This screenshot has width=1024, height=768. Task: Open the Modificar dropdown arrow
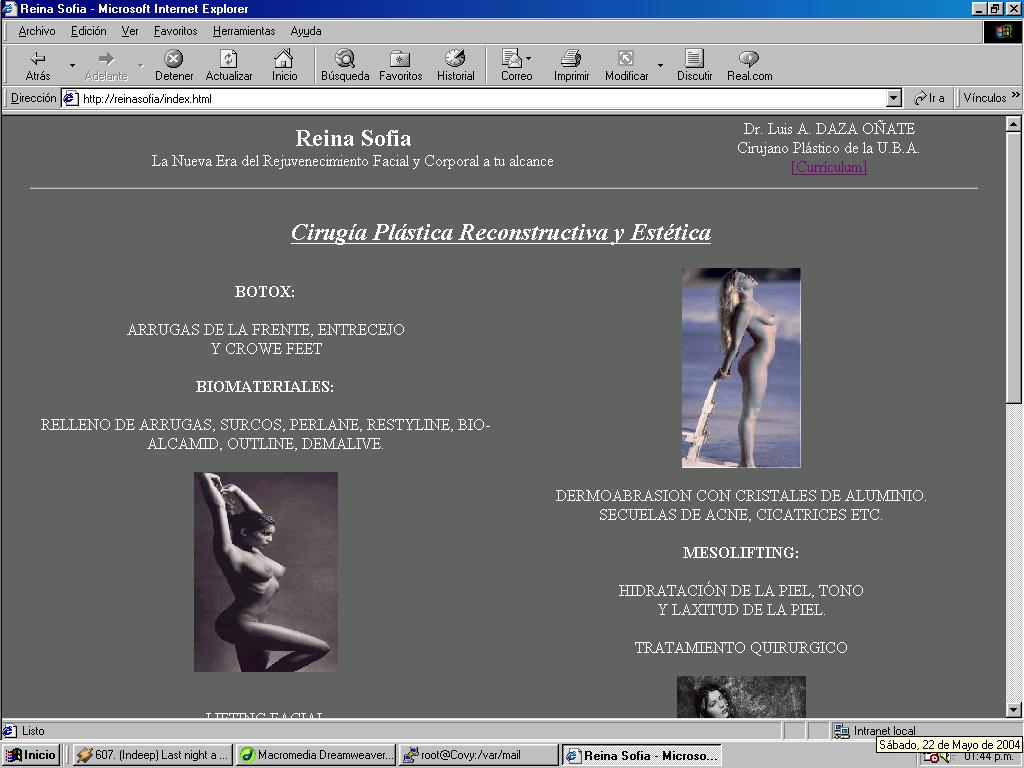[660, 66]
